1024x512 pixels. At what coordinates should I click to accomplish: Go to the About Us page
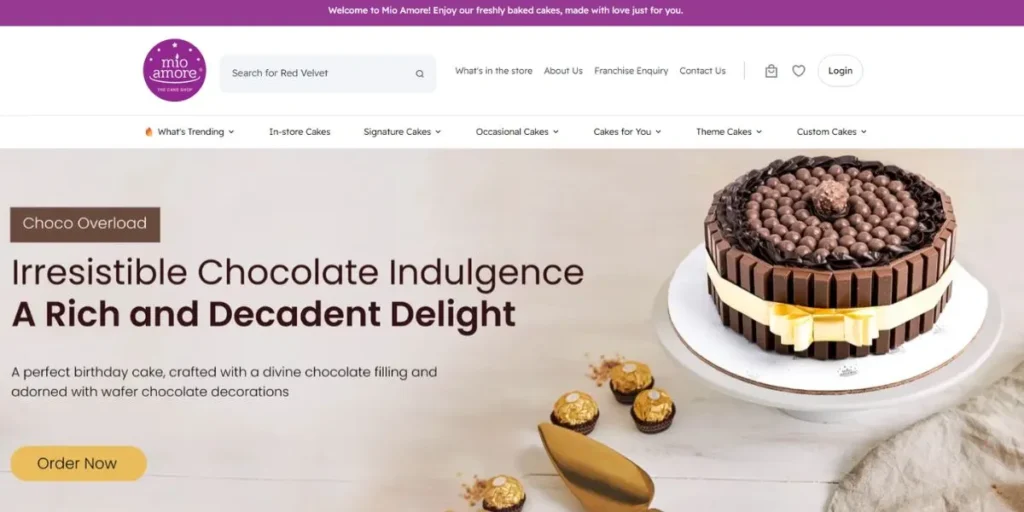[563, 71]
